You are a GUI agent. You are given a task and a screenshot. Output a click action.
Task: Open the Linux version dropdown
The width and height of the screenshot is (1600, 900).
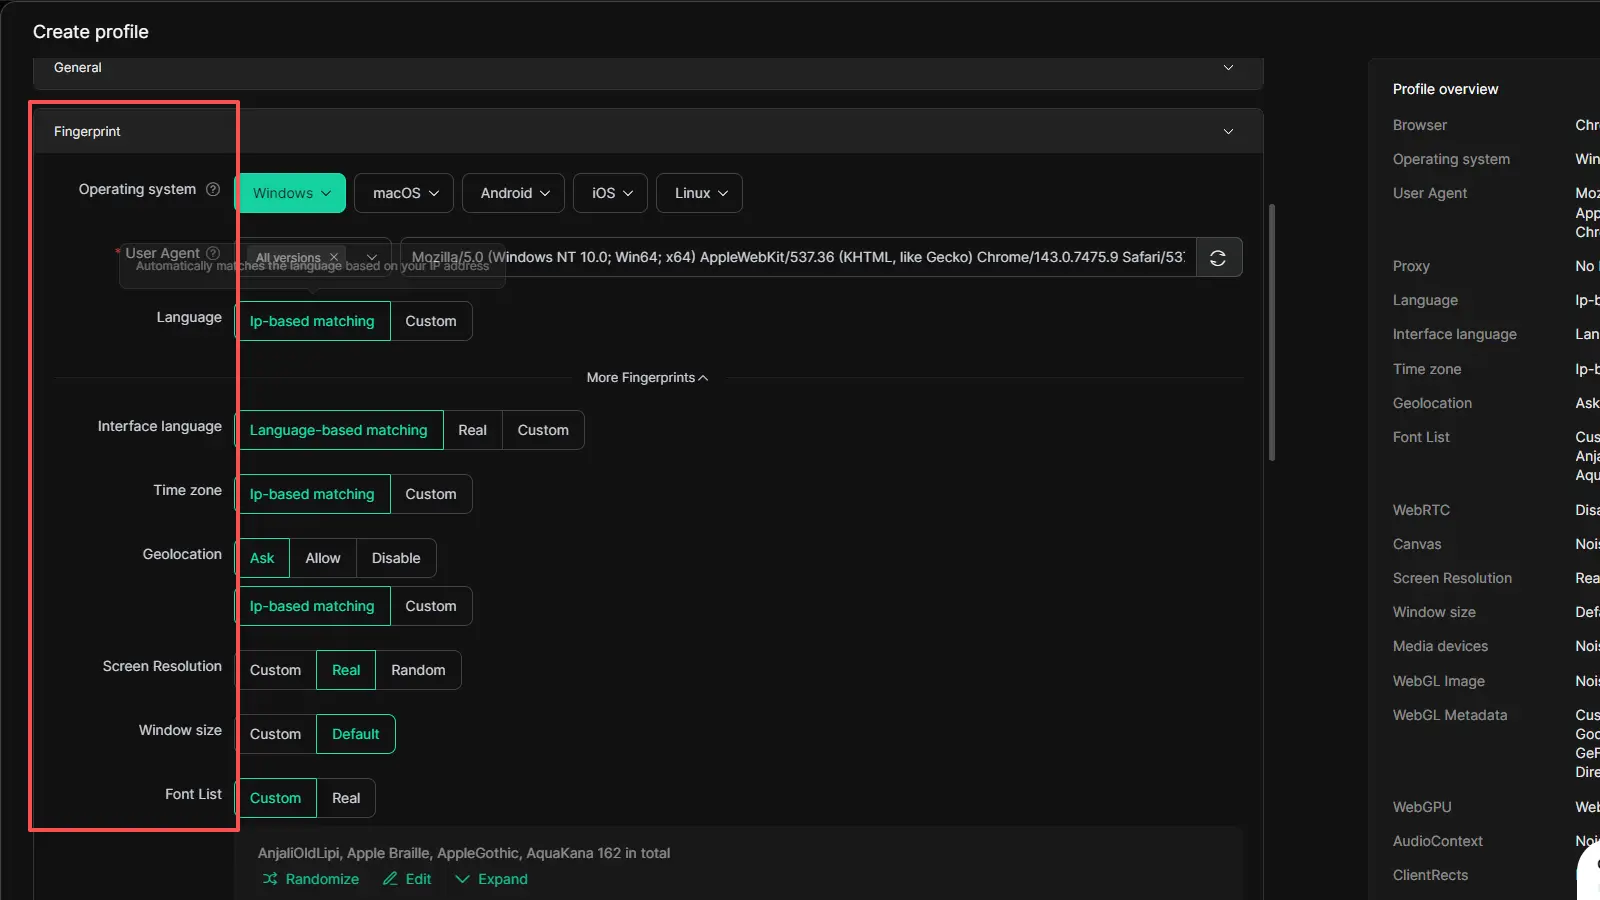[x=700, y=193]
